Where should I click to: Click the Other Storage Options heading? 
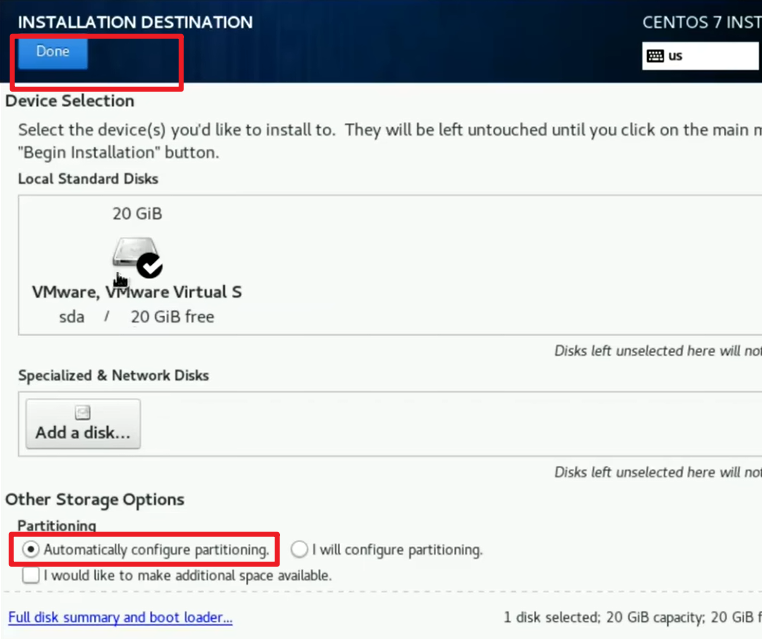tap(95, 500)
